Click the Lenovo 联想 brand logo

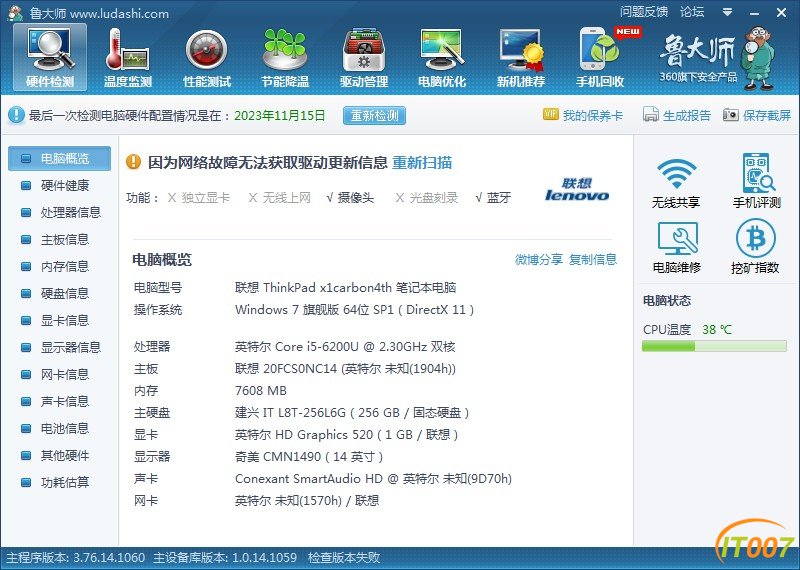(577, 189)
